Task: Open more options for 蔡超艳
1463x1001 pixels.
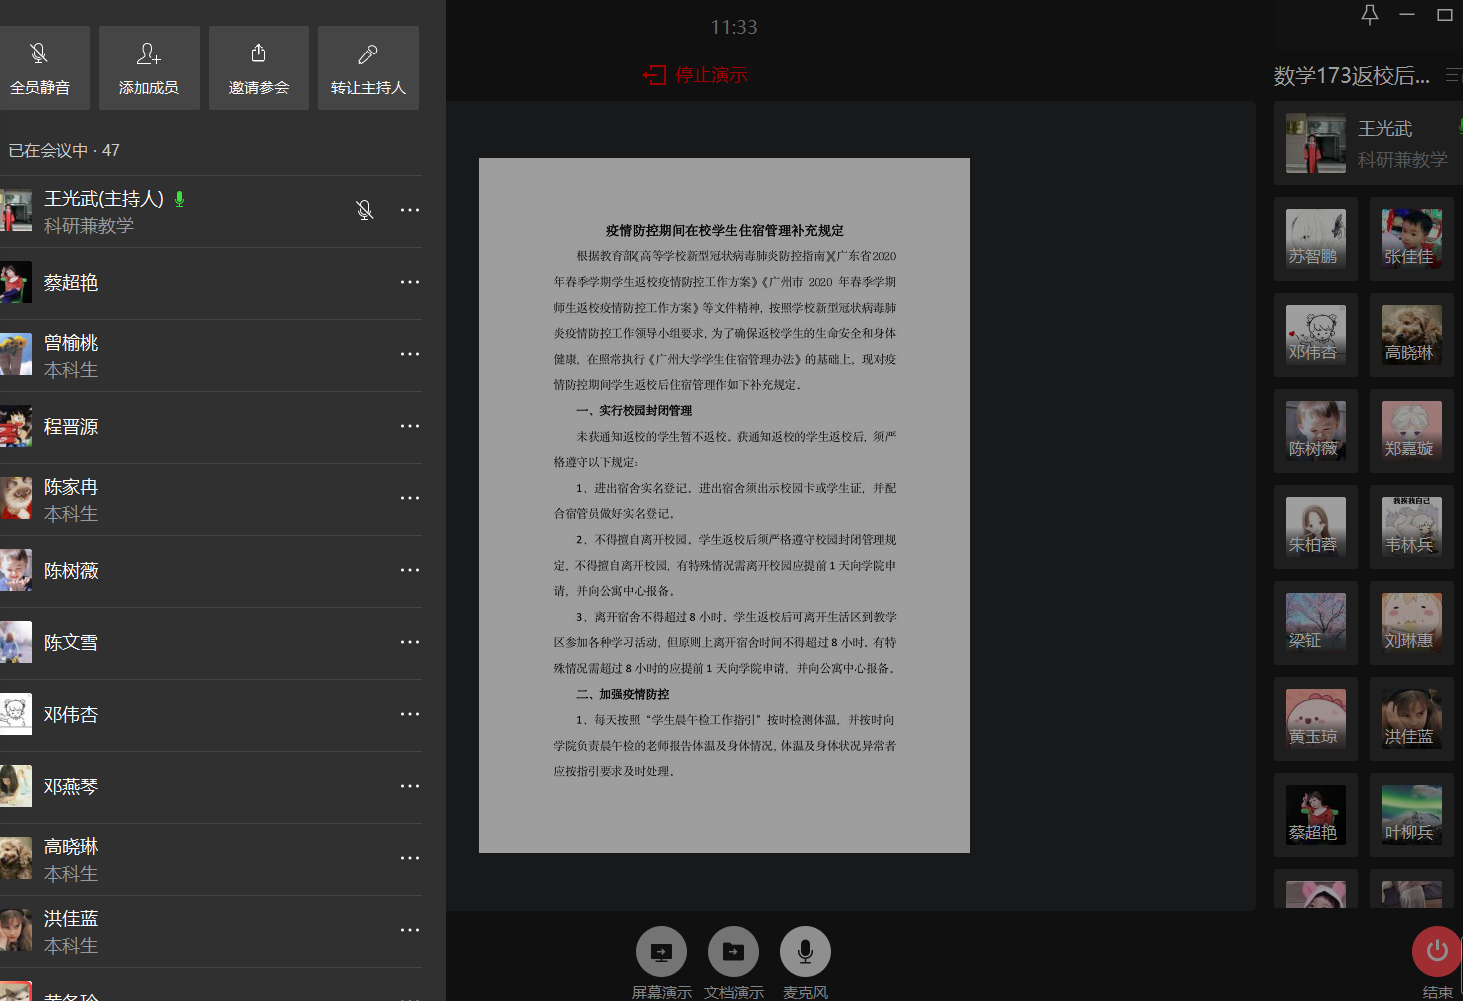Action: pyautogui.click(x=410, y=282)
